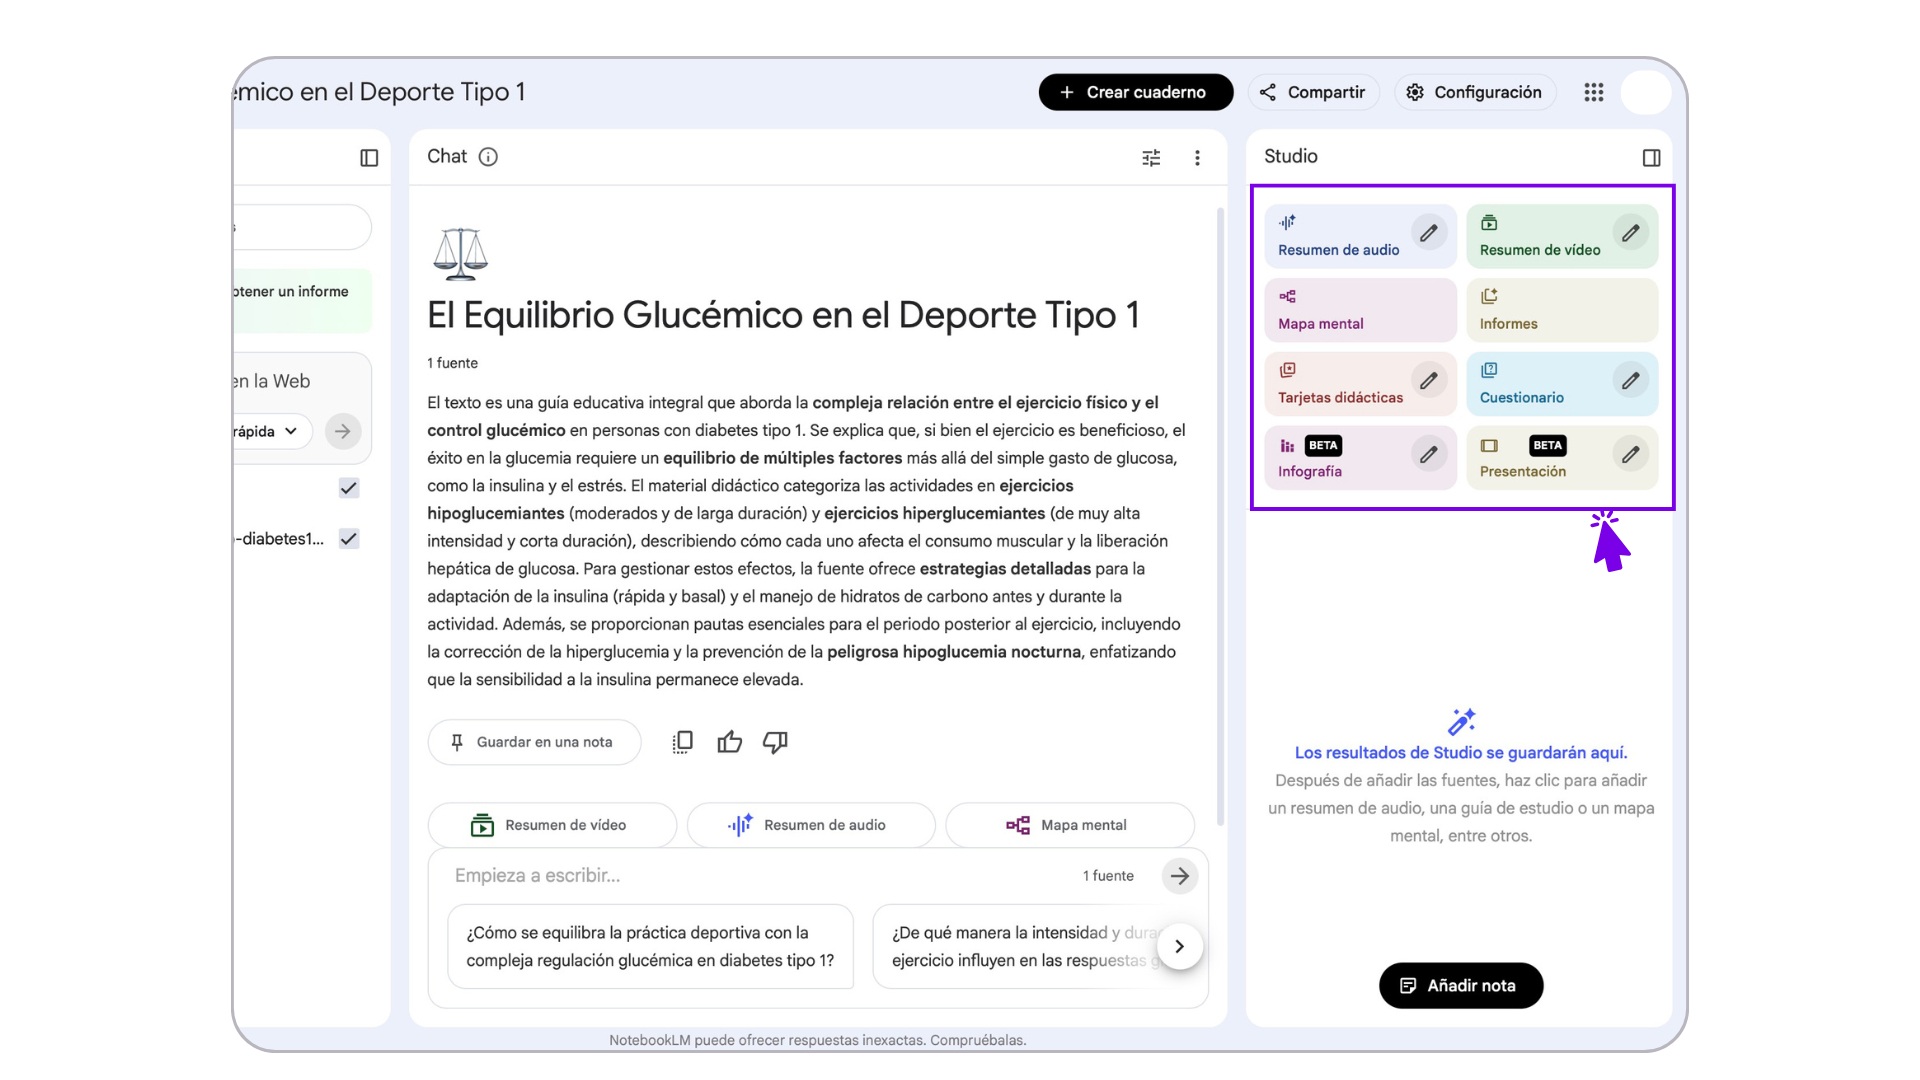Uncheck the diabetes1 source checkbox
This screenshot has width=1920, height=1080.
[x=349, y=539]
